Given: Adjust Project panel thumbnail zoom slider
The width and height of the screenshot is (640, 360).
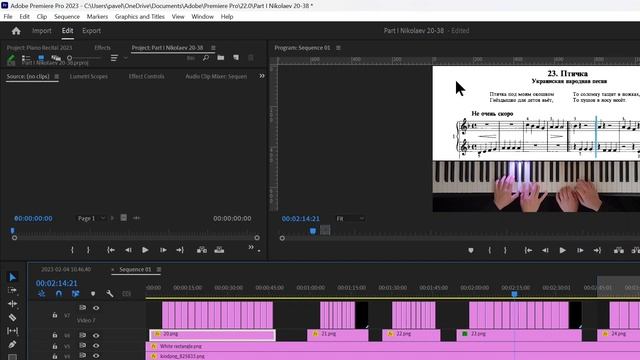Looking at the screenshot, I should [84, 58].
